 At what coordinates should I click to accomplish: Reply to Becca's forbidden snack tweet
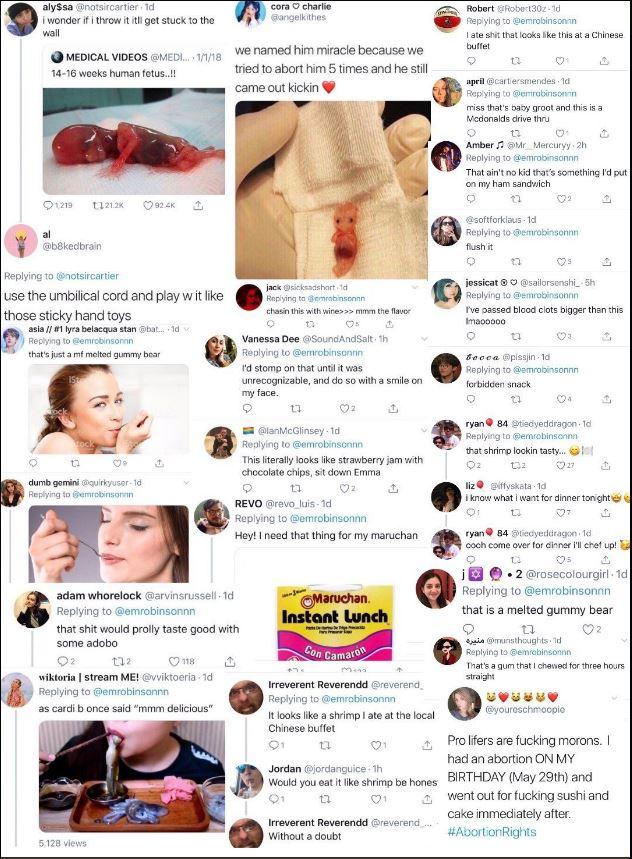click(x=471, y=399)
